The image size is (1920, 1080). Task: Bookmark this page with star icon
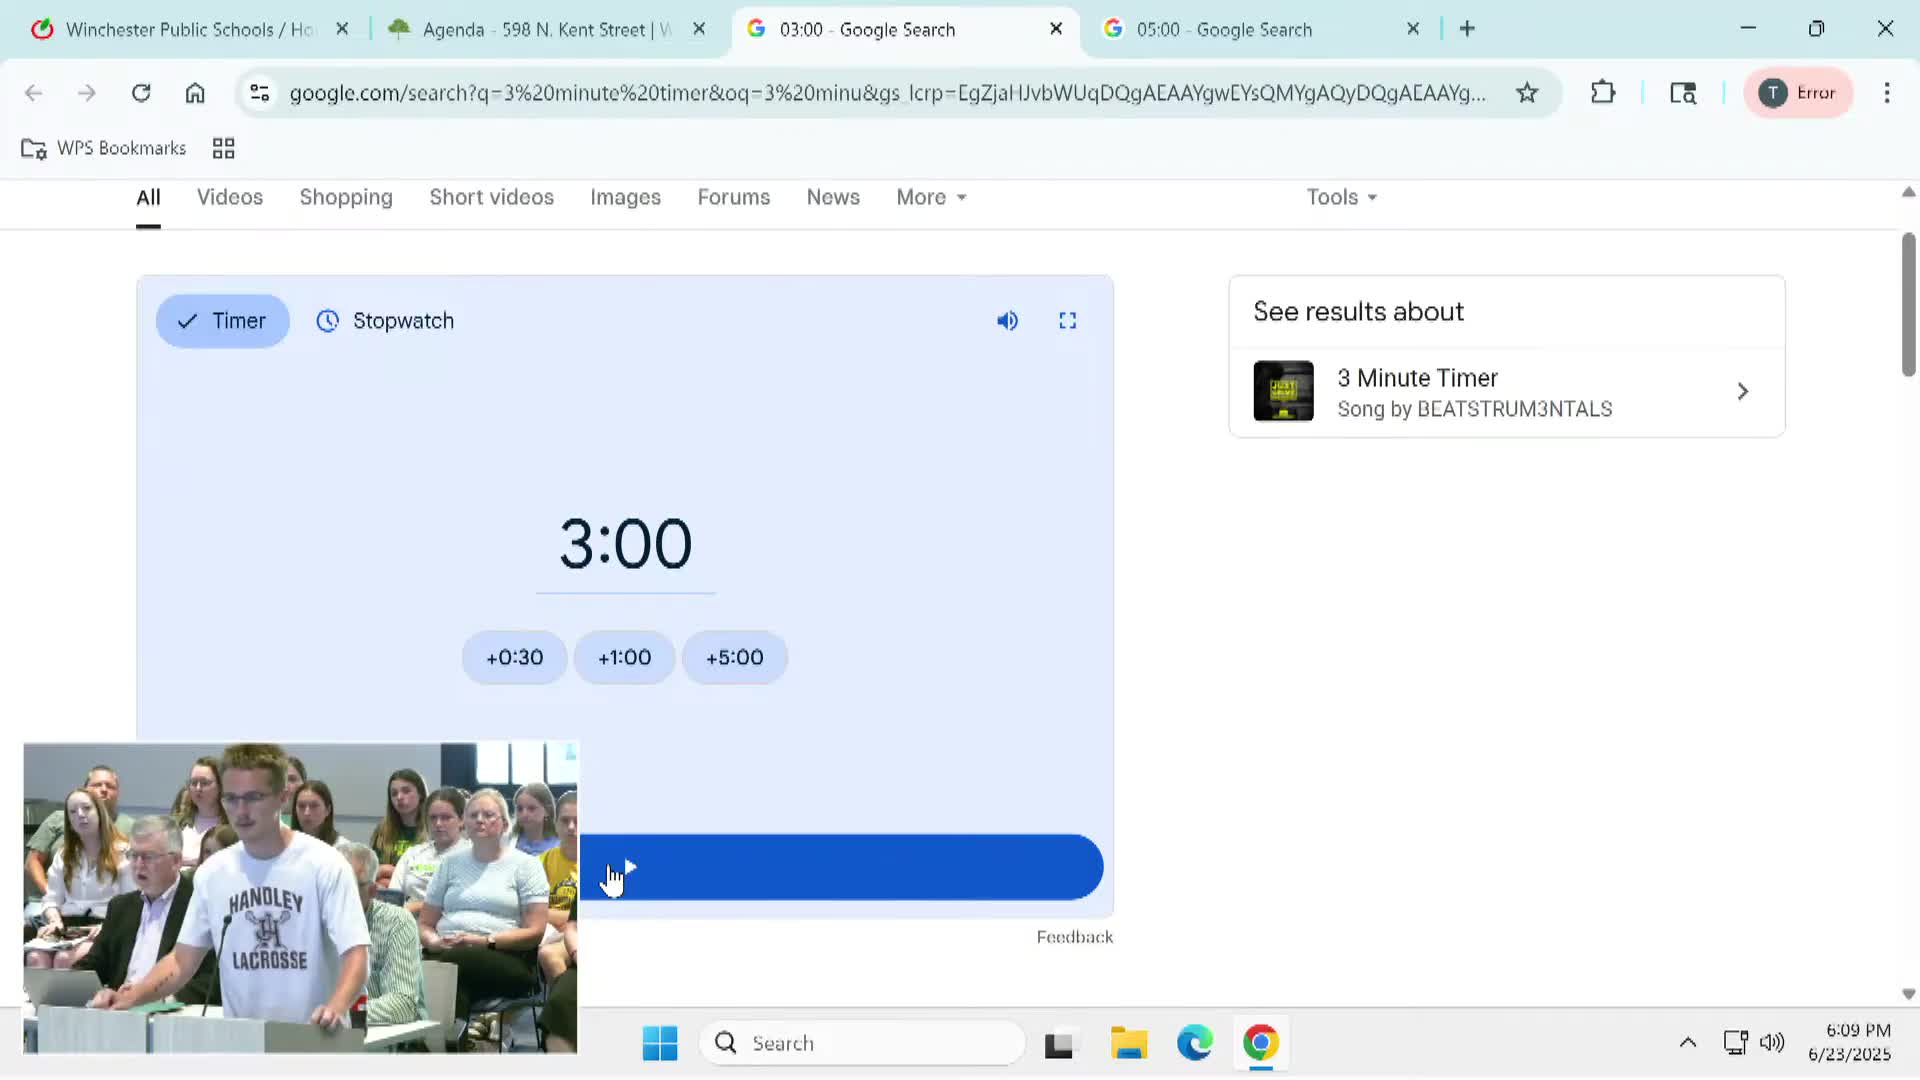click(1526, 93)
